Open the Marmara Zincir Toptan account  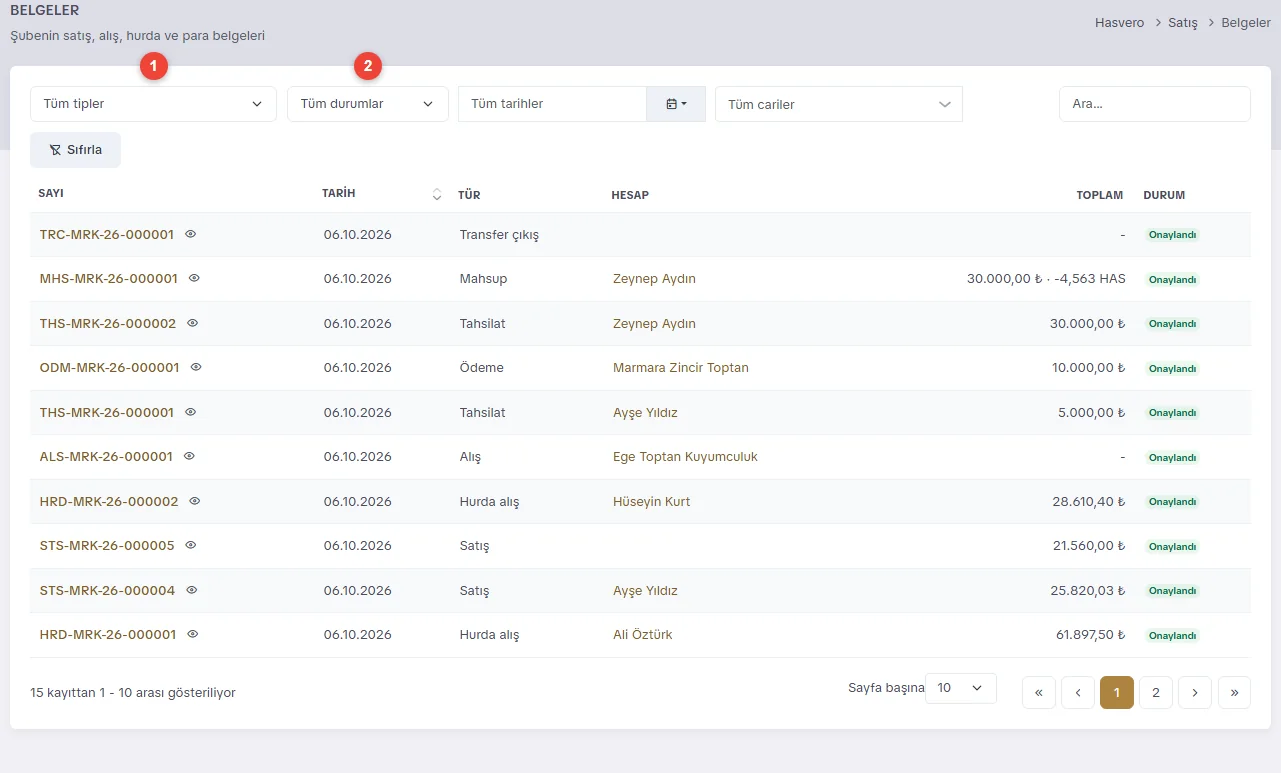tap(681, 368)
